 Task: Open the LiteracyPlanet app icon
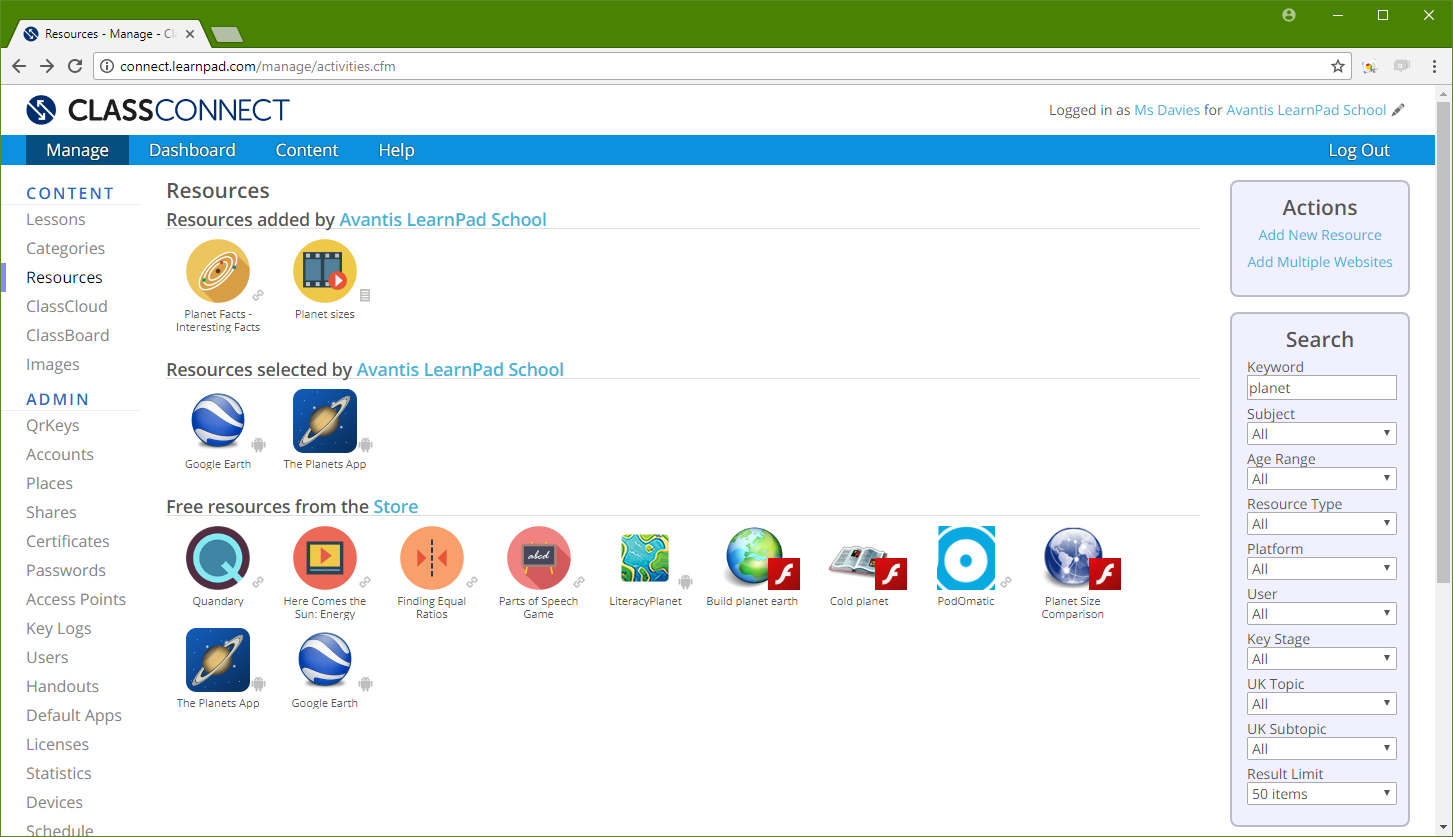coord(645,558)
